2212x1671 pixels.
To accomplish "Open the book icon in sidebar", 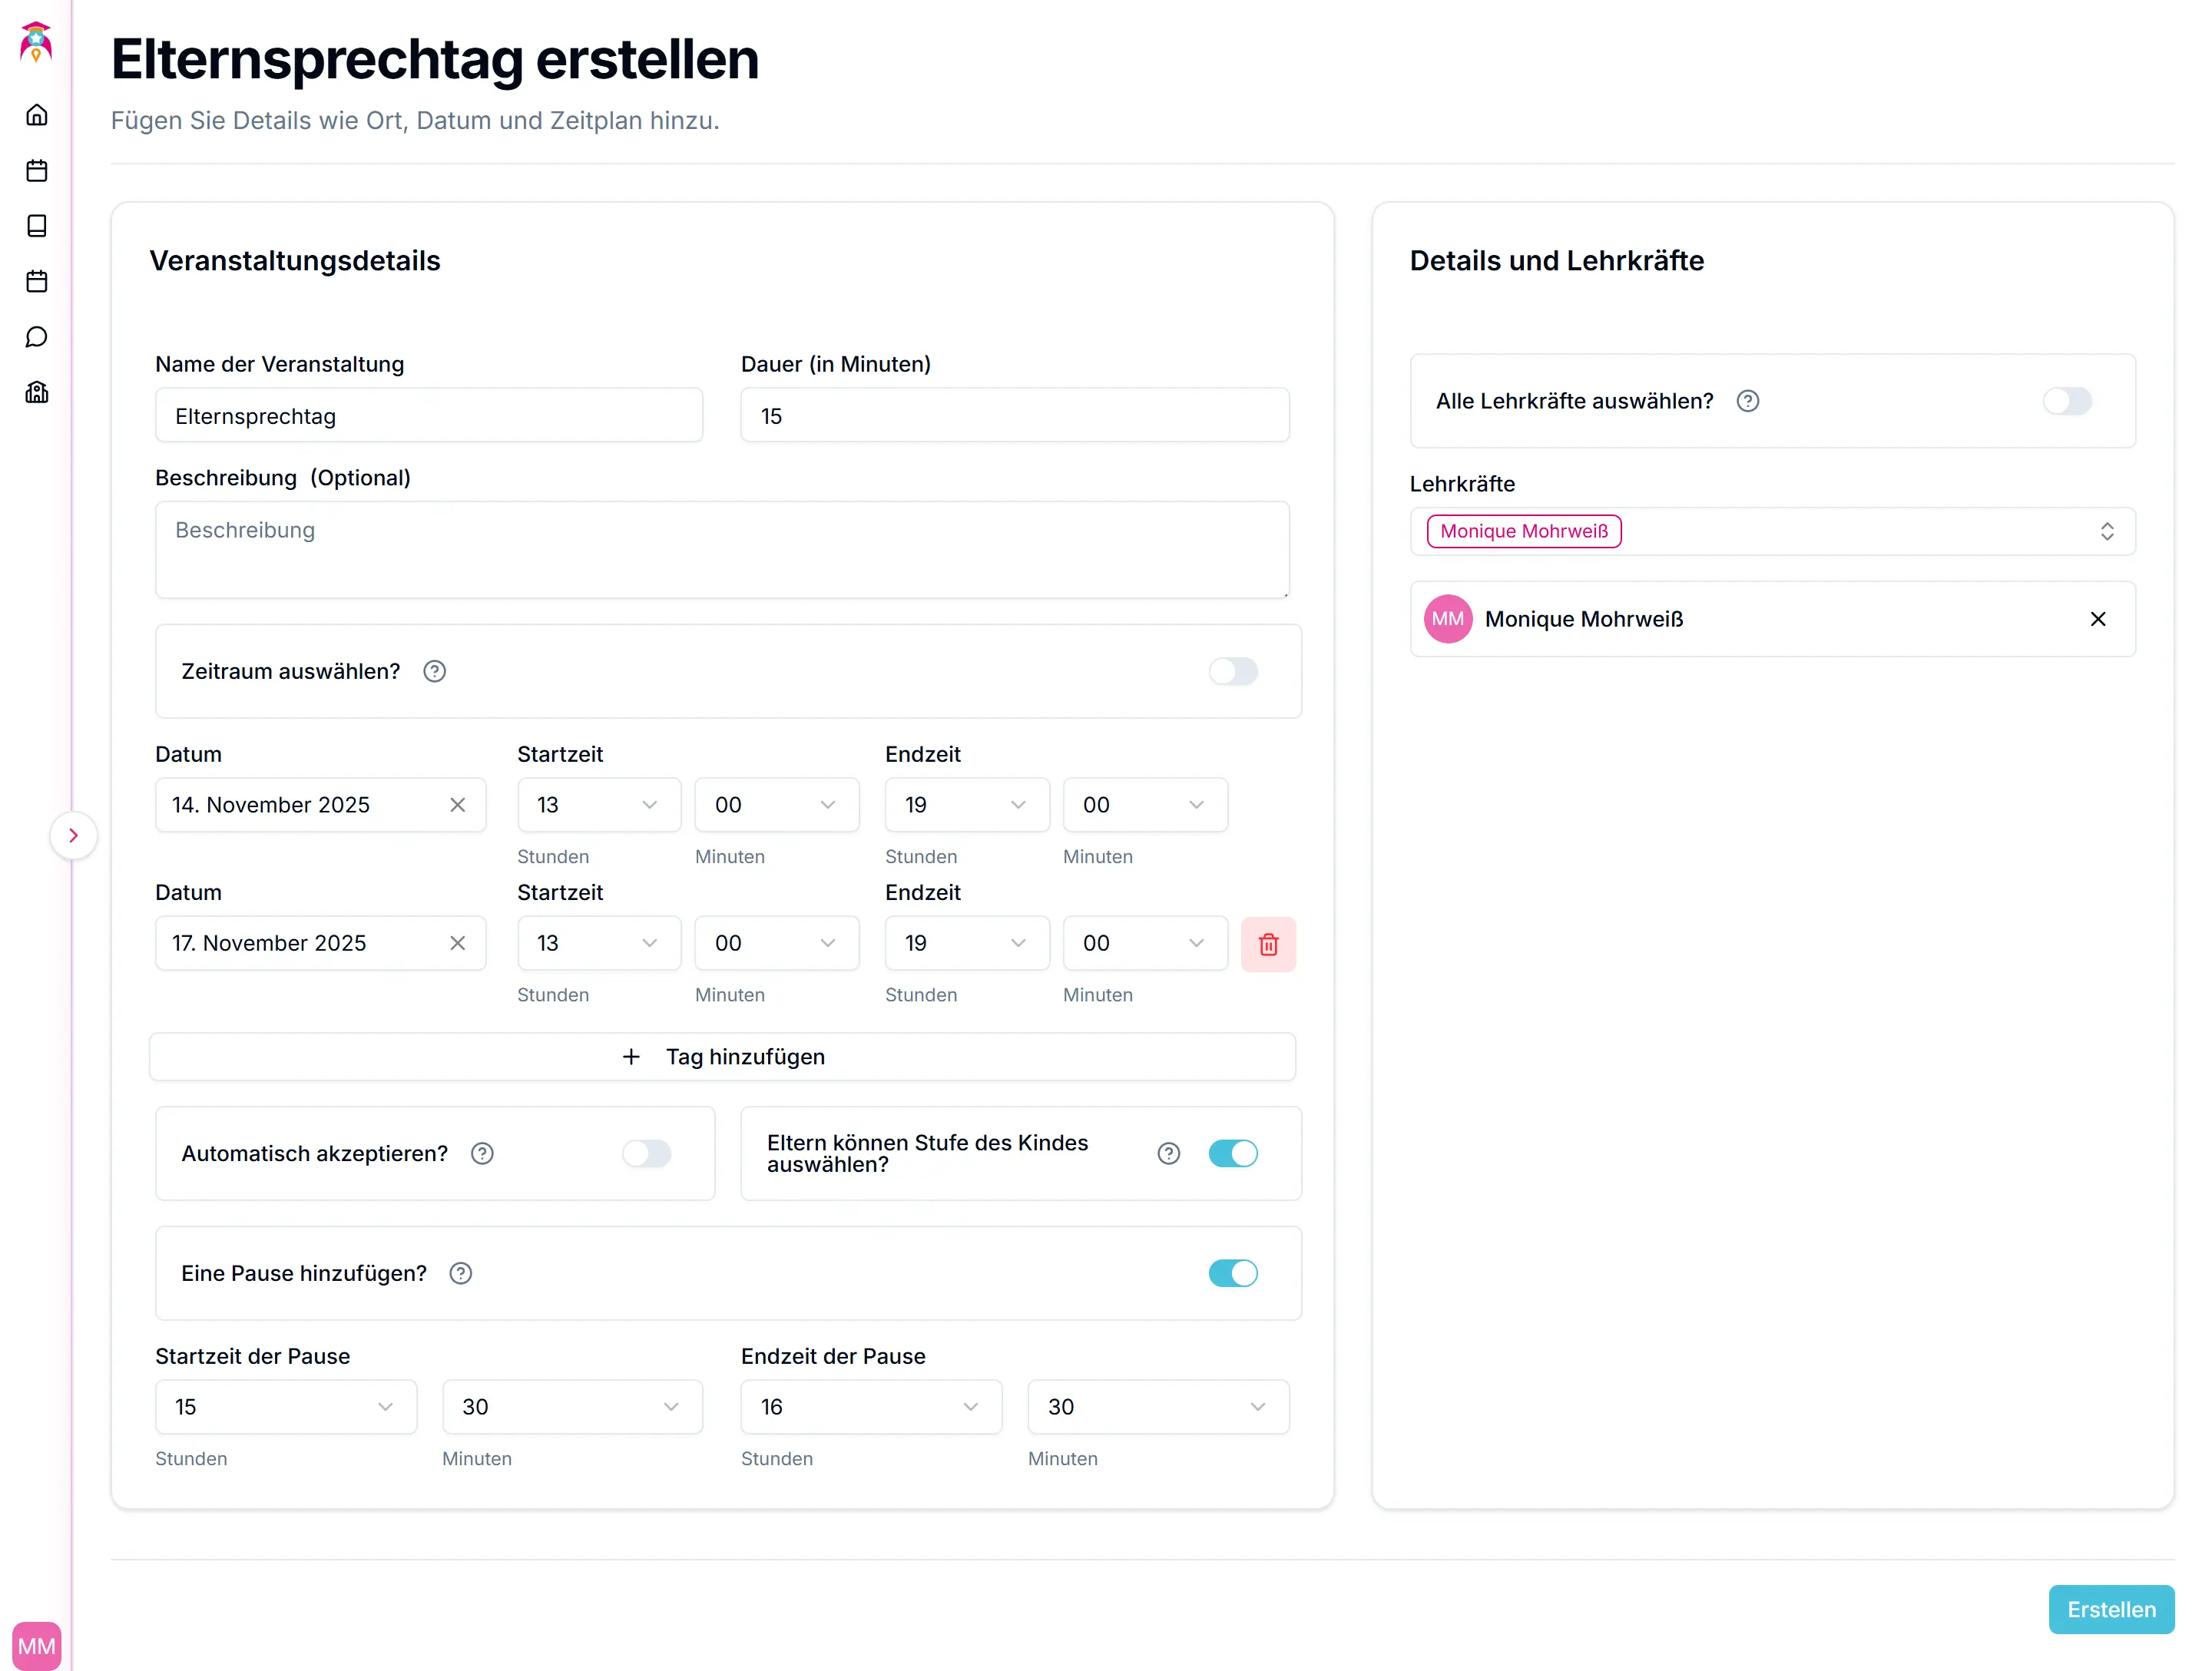I will click(x=37, y=226).
